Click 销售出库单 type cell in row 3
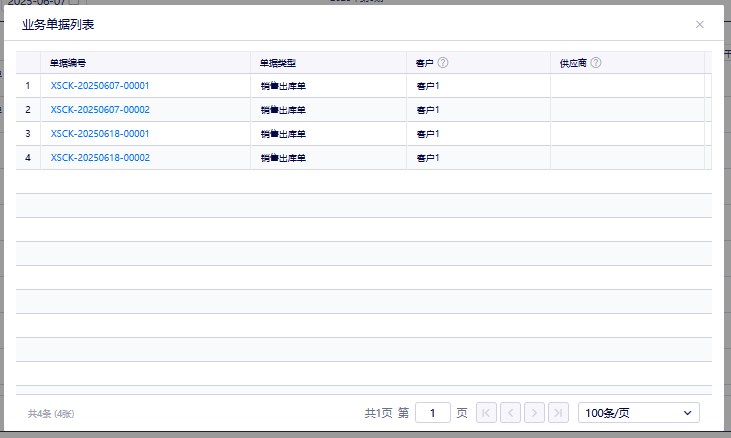 (x=283, y=134)
